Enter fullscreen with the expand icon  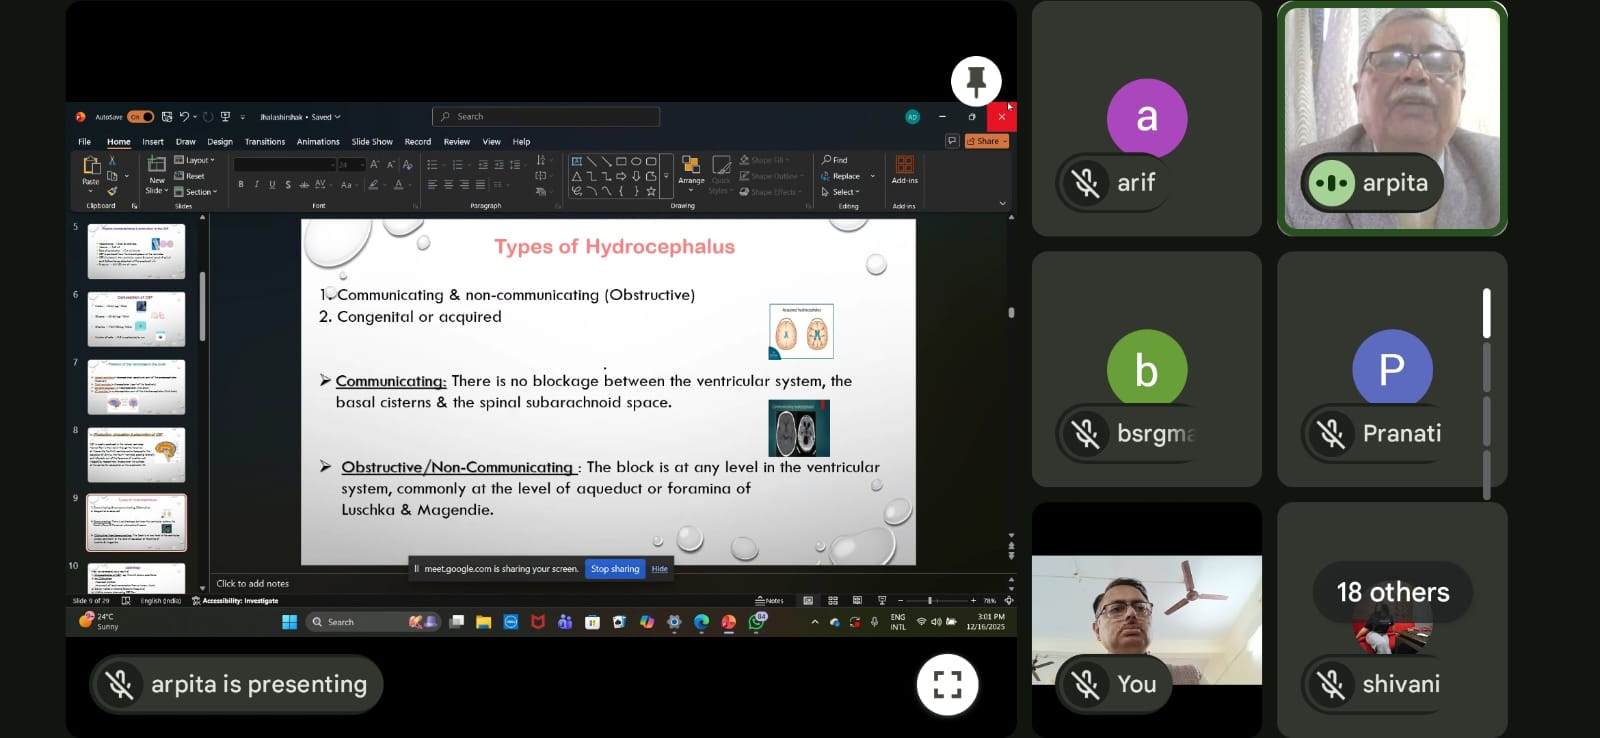[x=947, y=685]
